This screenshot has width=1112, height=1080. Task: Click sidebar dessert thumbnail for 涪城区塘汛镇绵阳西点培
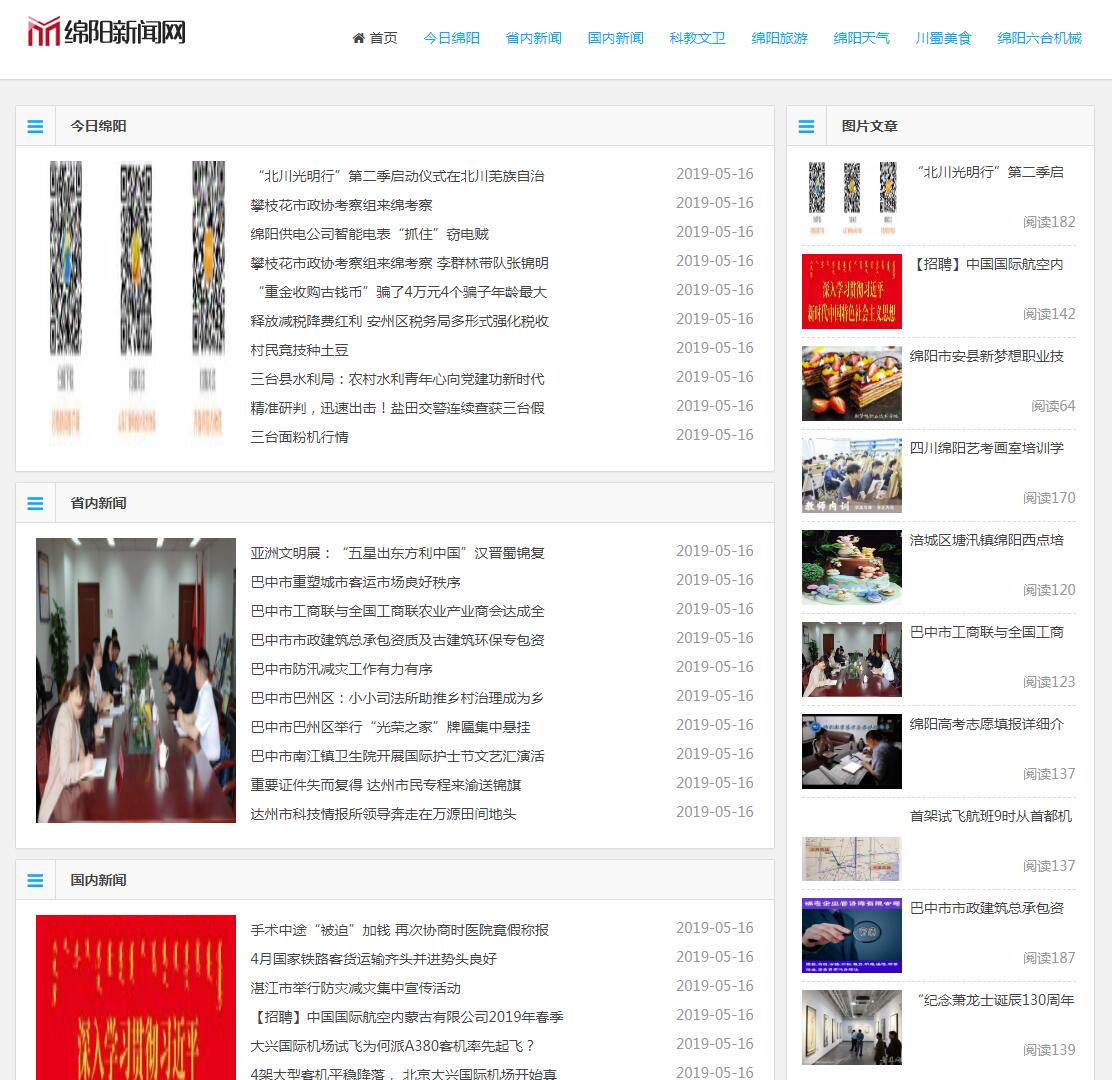pos(852,567)
